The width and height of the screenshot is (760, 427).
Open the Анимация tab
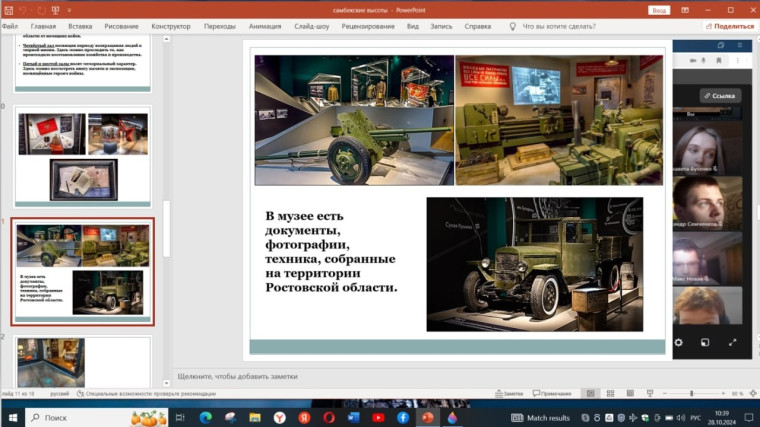coord(265,26)
